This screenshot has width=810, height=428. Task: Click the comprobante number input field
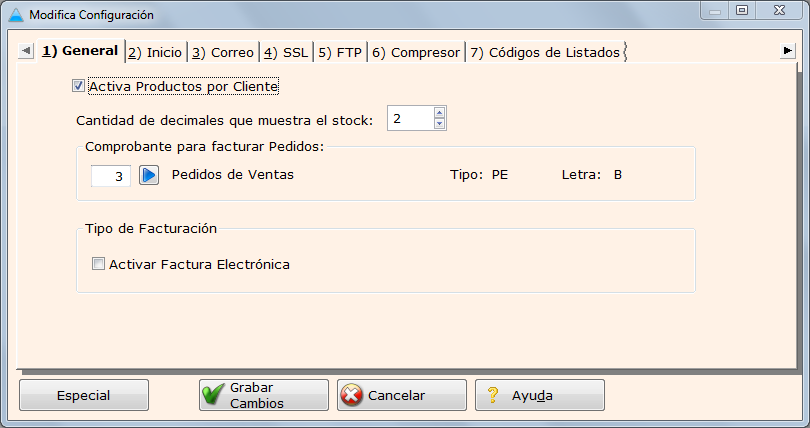[x=111, y=175]
